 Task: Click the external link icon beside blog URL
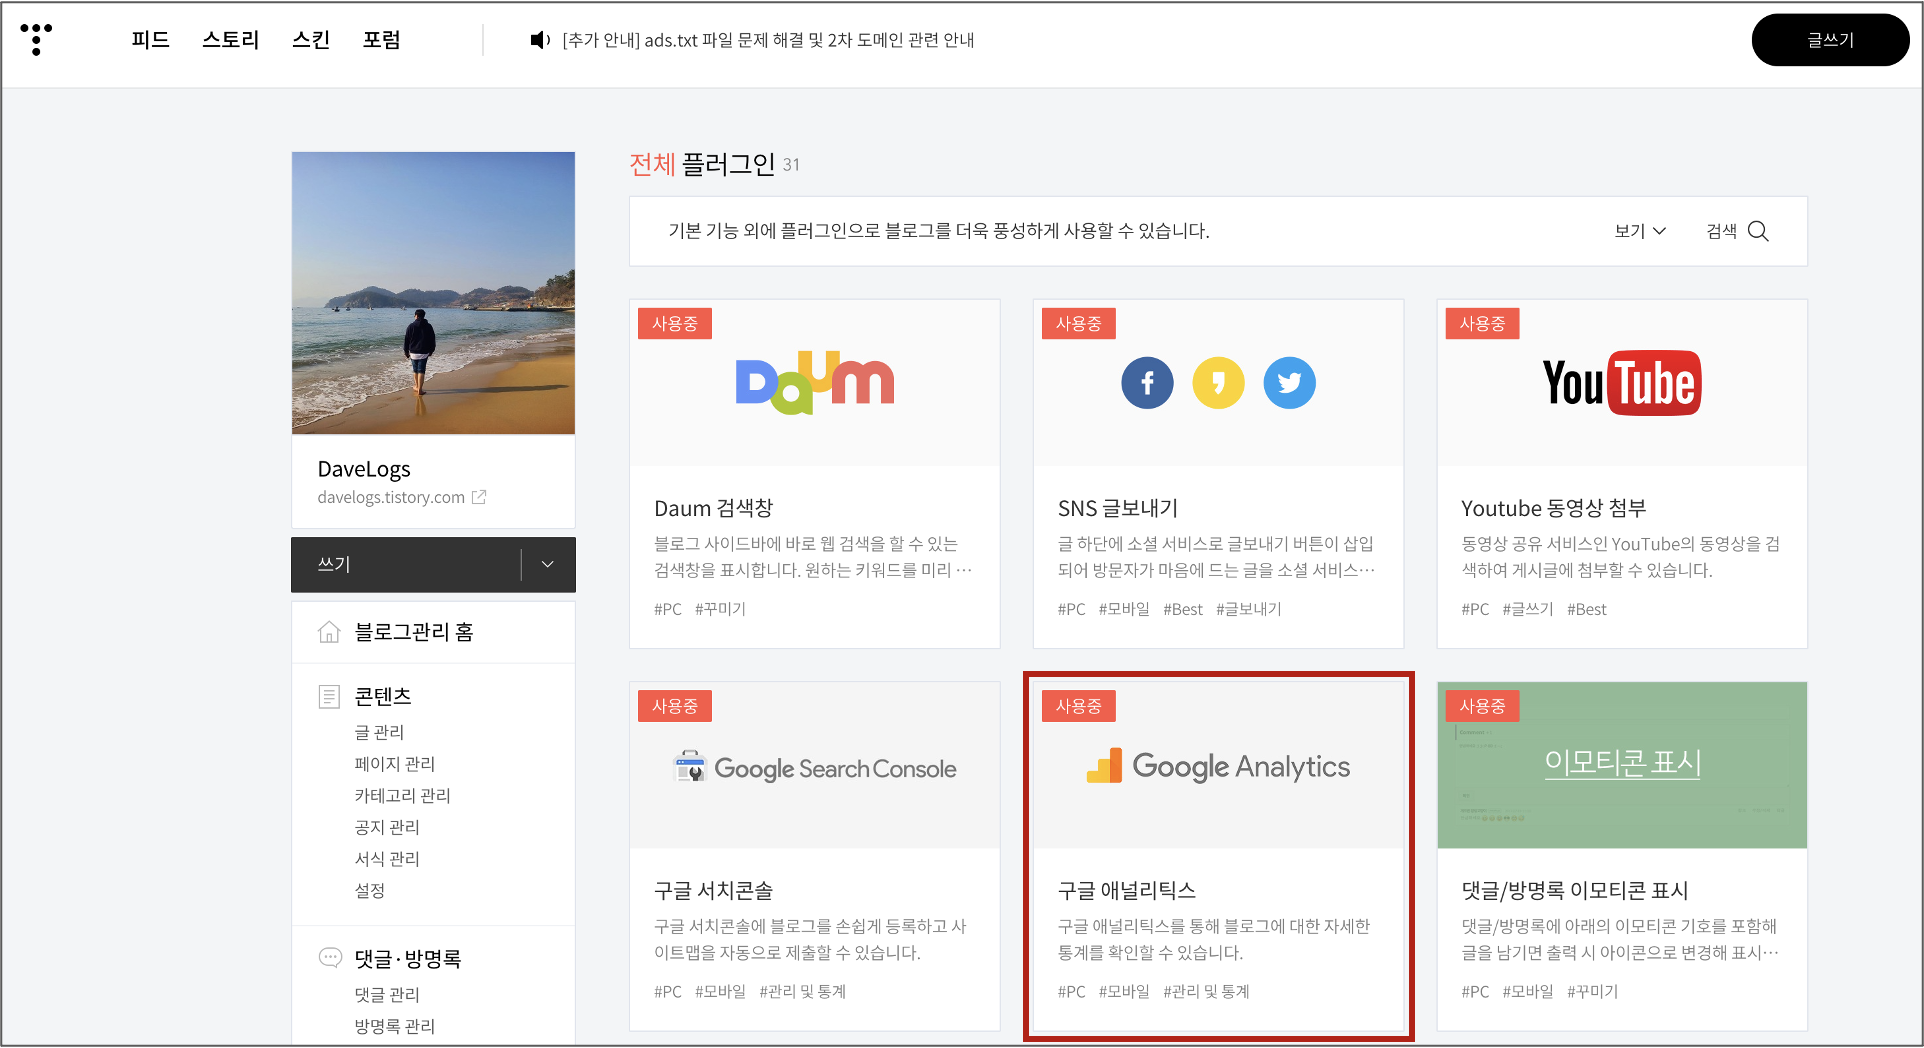point(479,497)
